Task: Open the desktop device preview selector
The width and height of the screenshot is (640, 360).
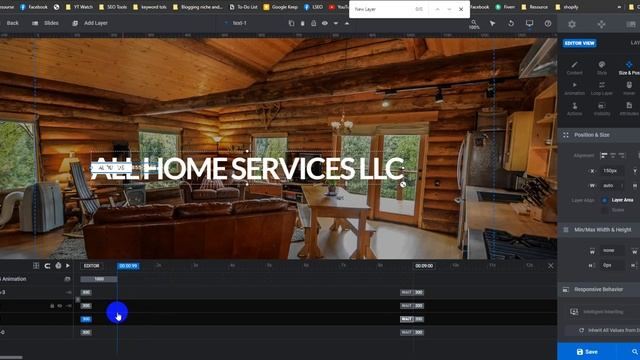Action: tap(529, 23)
